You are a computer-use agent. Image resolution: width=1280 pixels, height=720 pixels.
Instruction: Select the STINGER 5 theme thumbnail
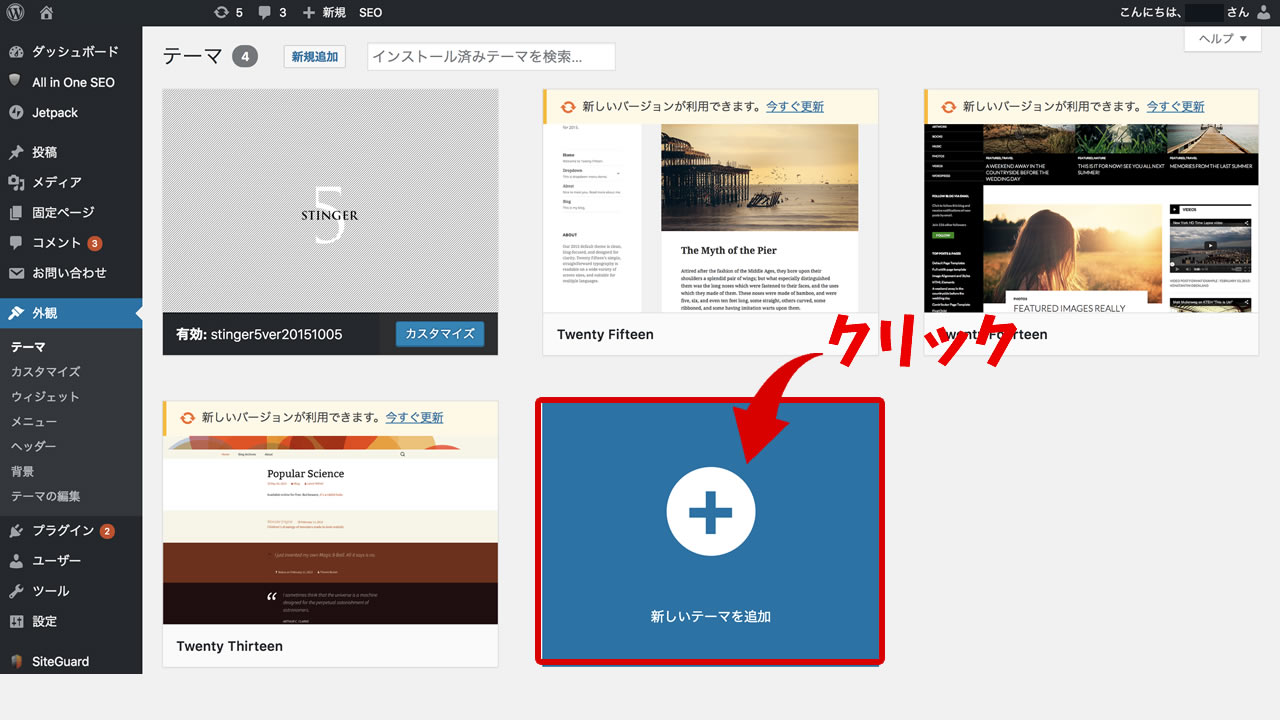pos(330,200)
